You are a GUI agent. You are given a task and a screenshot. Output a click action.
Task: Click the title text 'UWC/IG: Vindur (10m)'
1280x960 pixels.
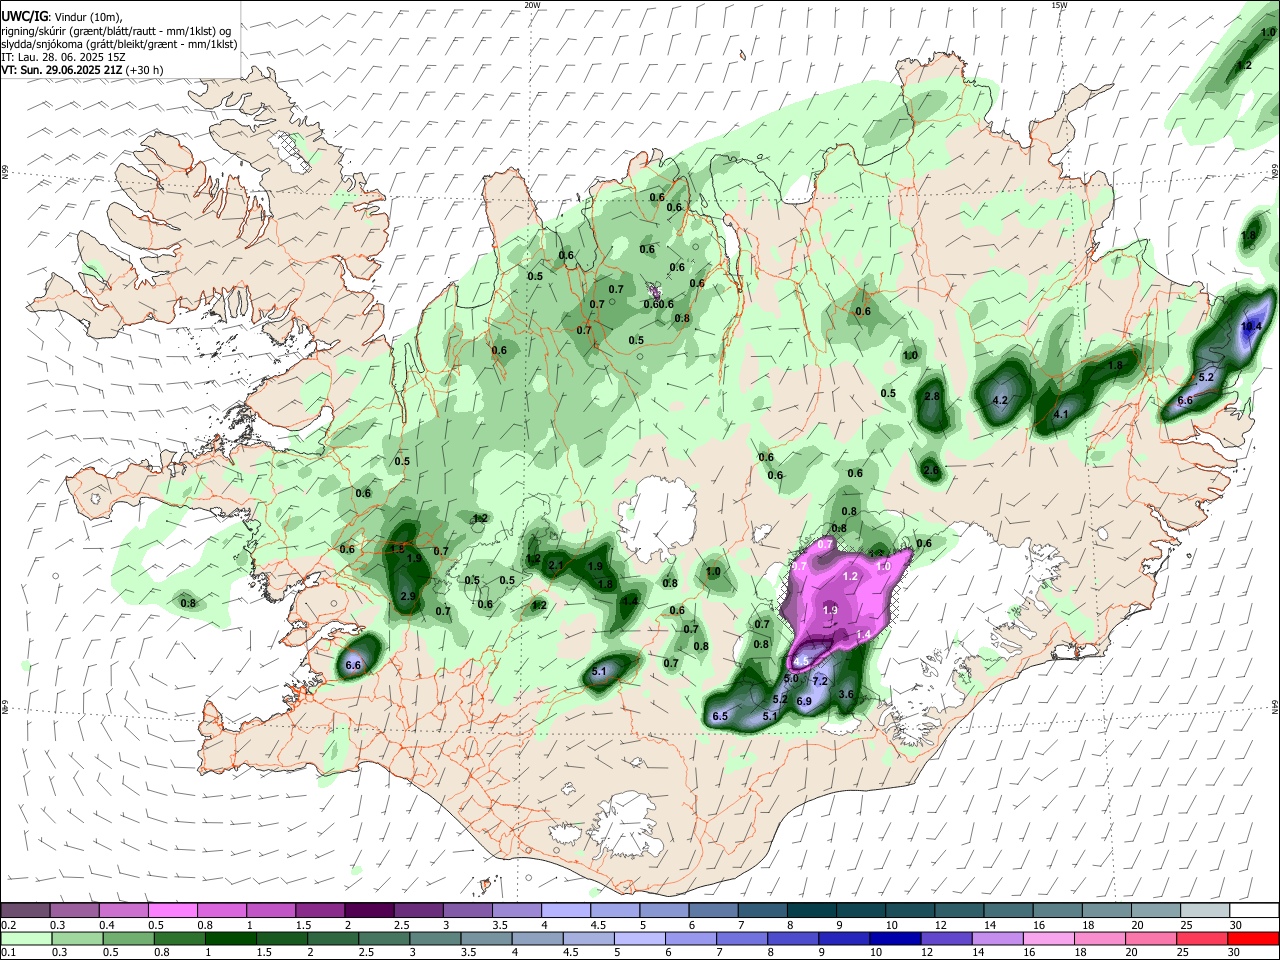tap(61, 16)
